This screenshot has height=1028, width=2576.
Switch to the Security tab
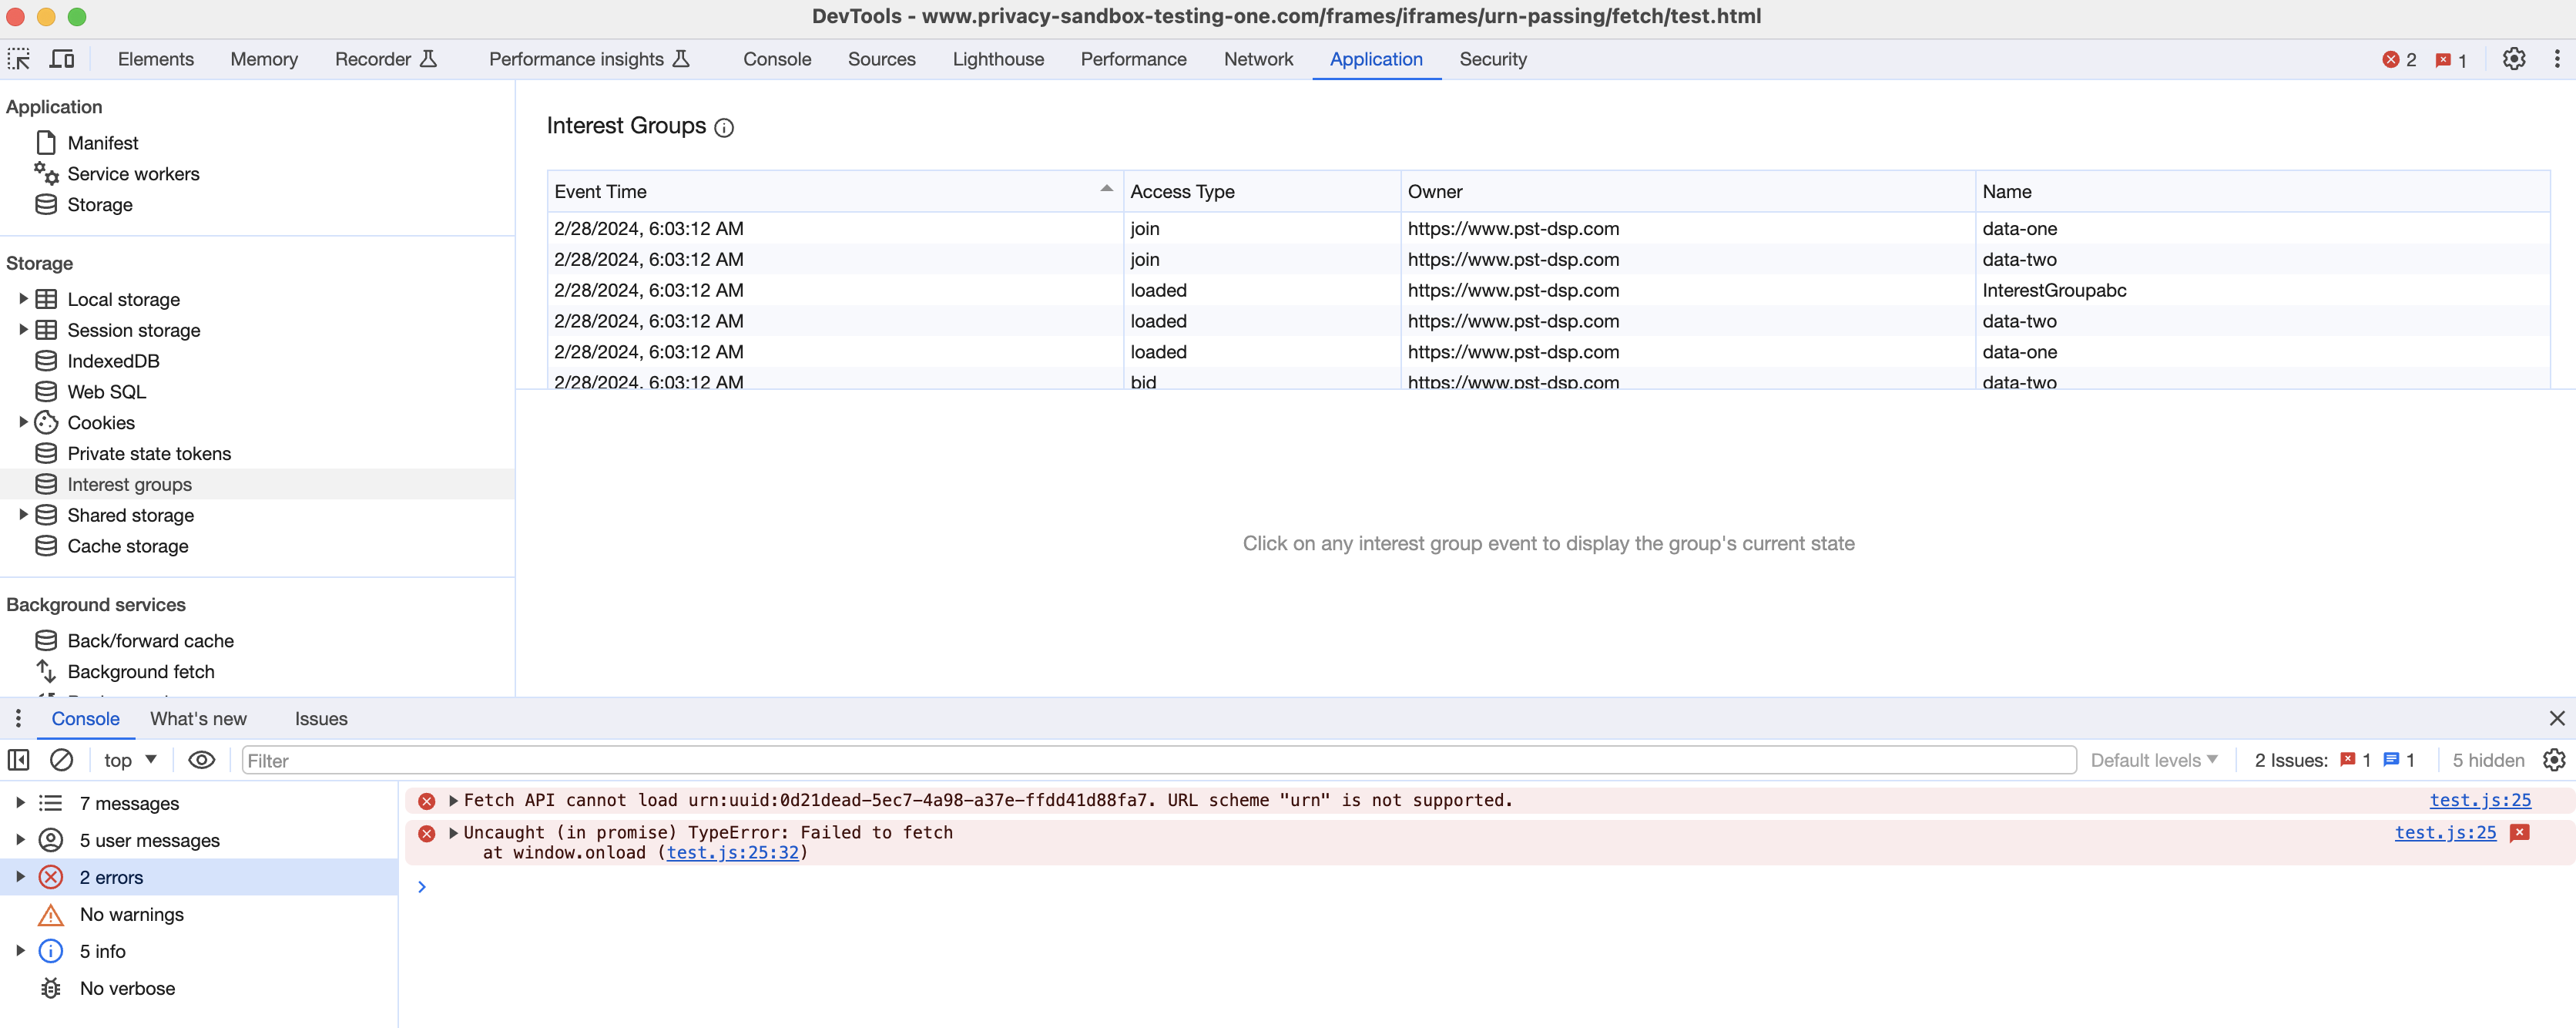pyautogui.click(x=1492, y=59)
